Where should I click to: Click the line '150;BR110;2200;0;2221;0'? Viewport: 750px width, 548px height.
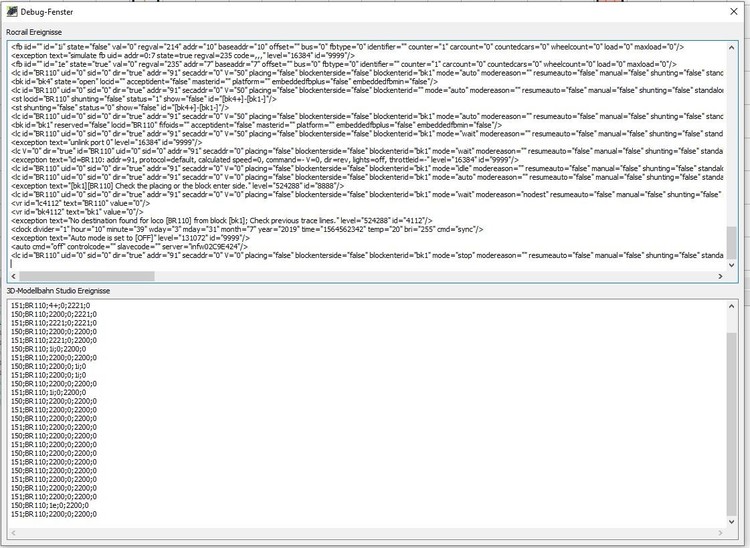(x=54, y=314)
